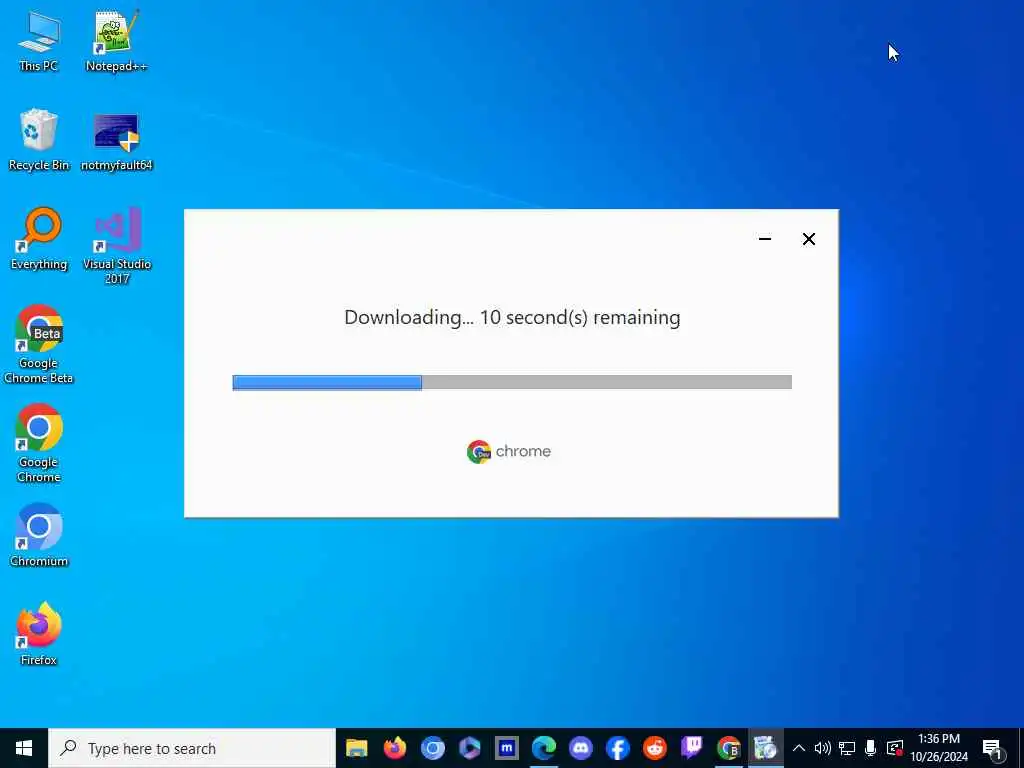Open Discord from the taskbar
The width and height of the screenshot is (1024, 768).
(581, 748)
